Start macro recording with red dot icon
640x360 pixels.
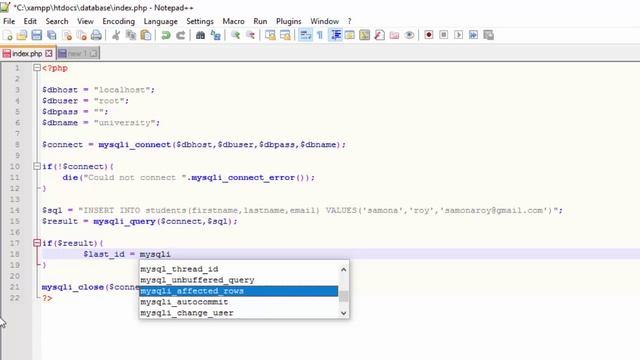[x=429, y=35]
